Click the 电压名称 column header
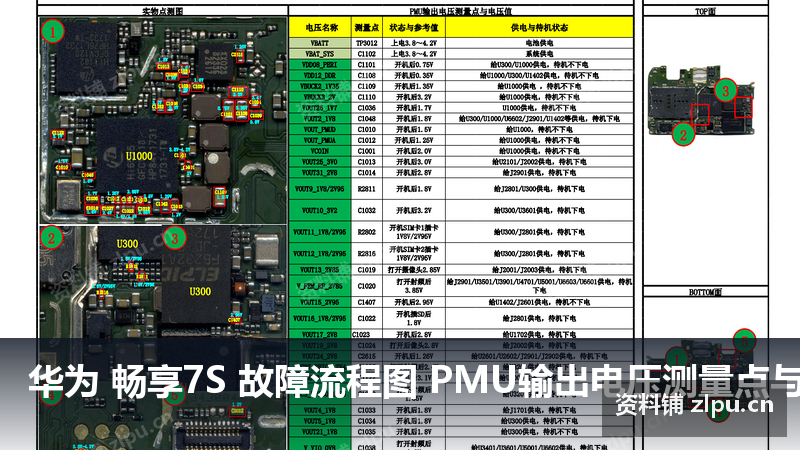Screen dimensions: 800x450 [x=320, y=28]
